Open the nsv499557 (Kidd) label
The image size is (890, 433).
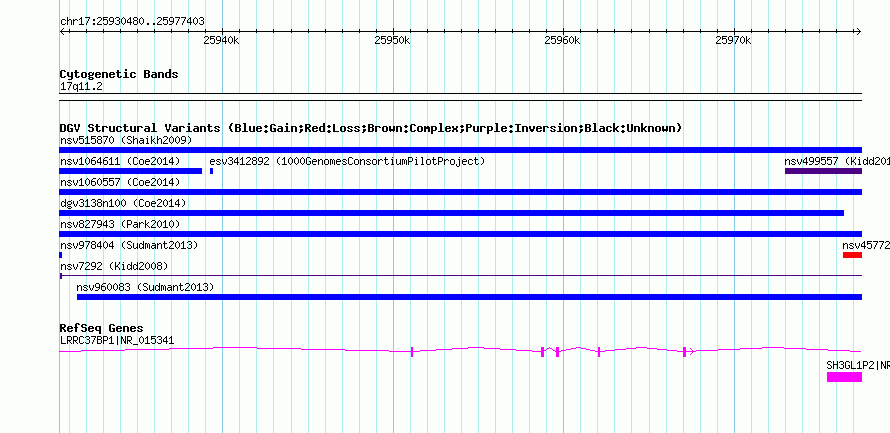[837, 161]
